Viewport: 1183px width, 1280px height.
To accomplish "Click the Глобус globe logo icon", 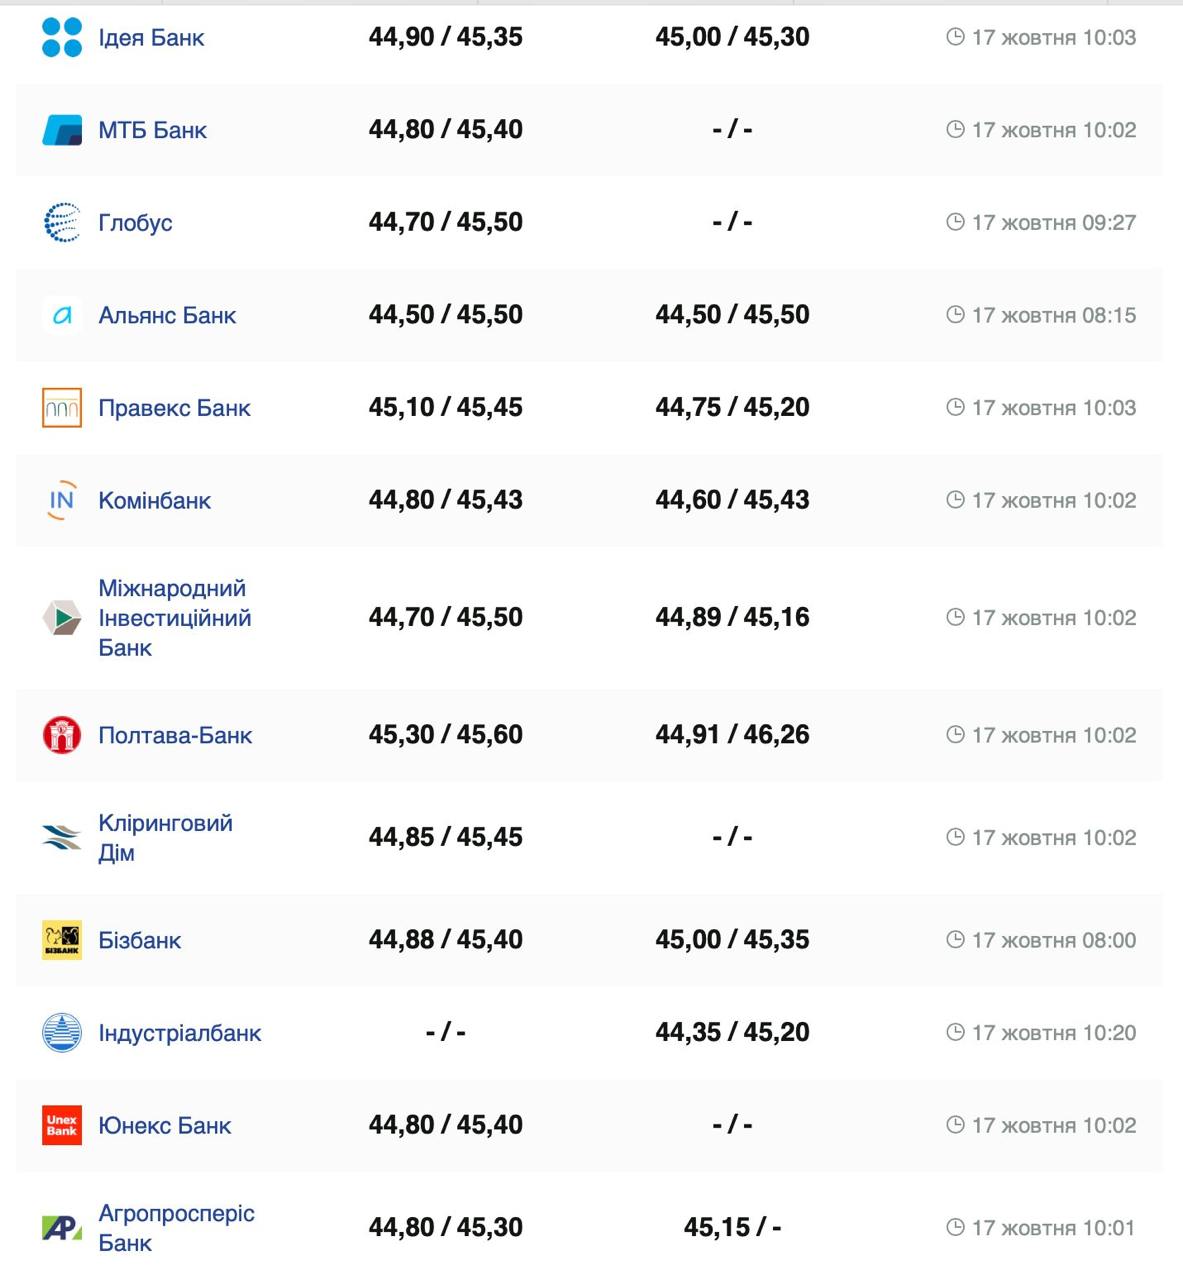I will [62, 222].
